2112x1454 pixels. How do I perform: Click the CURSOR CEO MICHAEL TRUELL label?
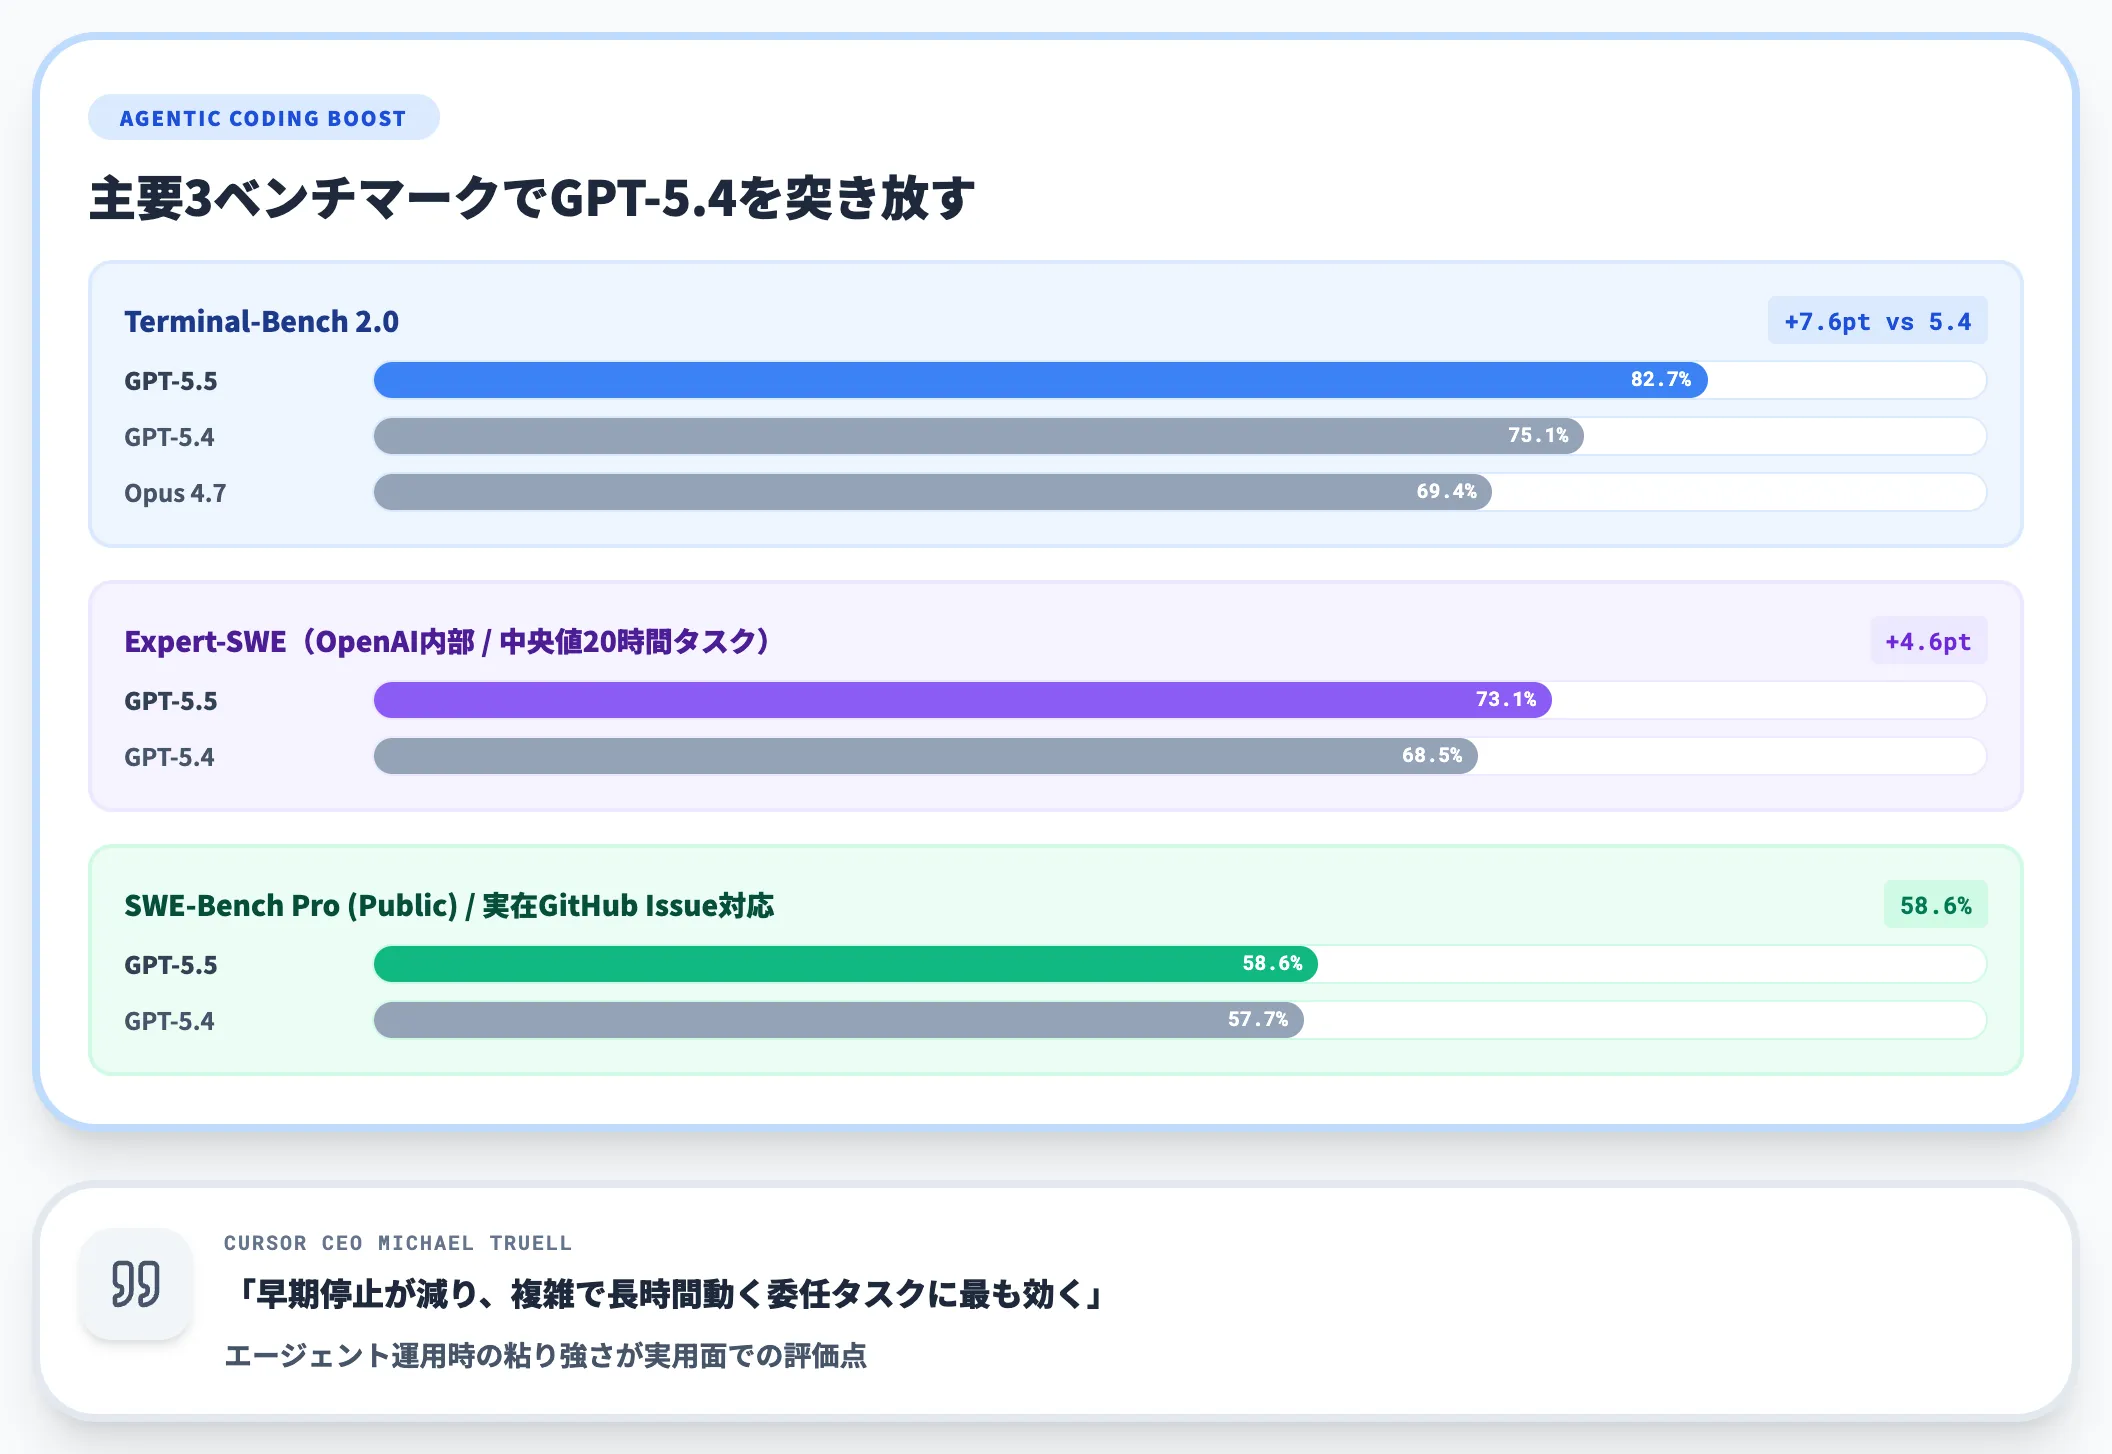pos(397,1243)
